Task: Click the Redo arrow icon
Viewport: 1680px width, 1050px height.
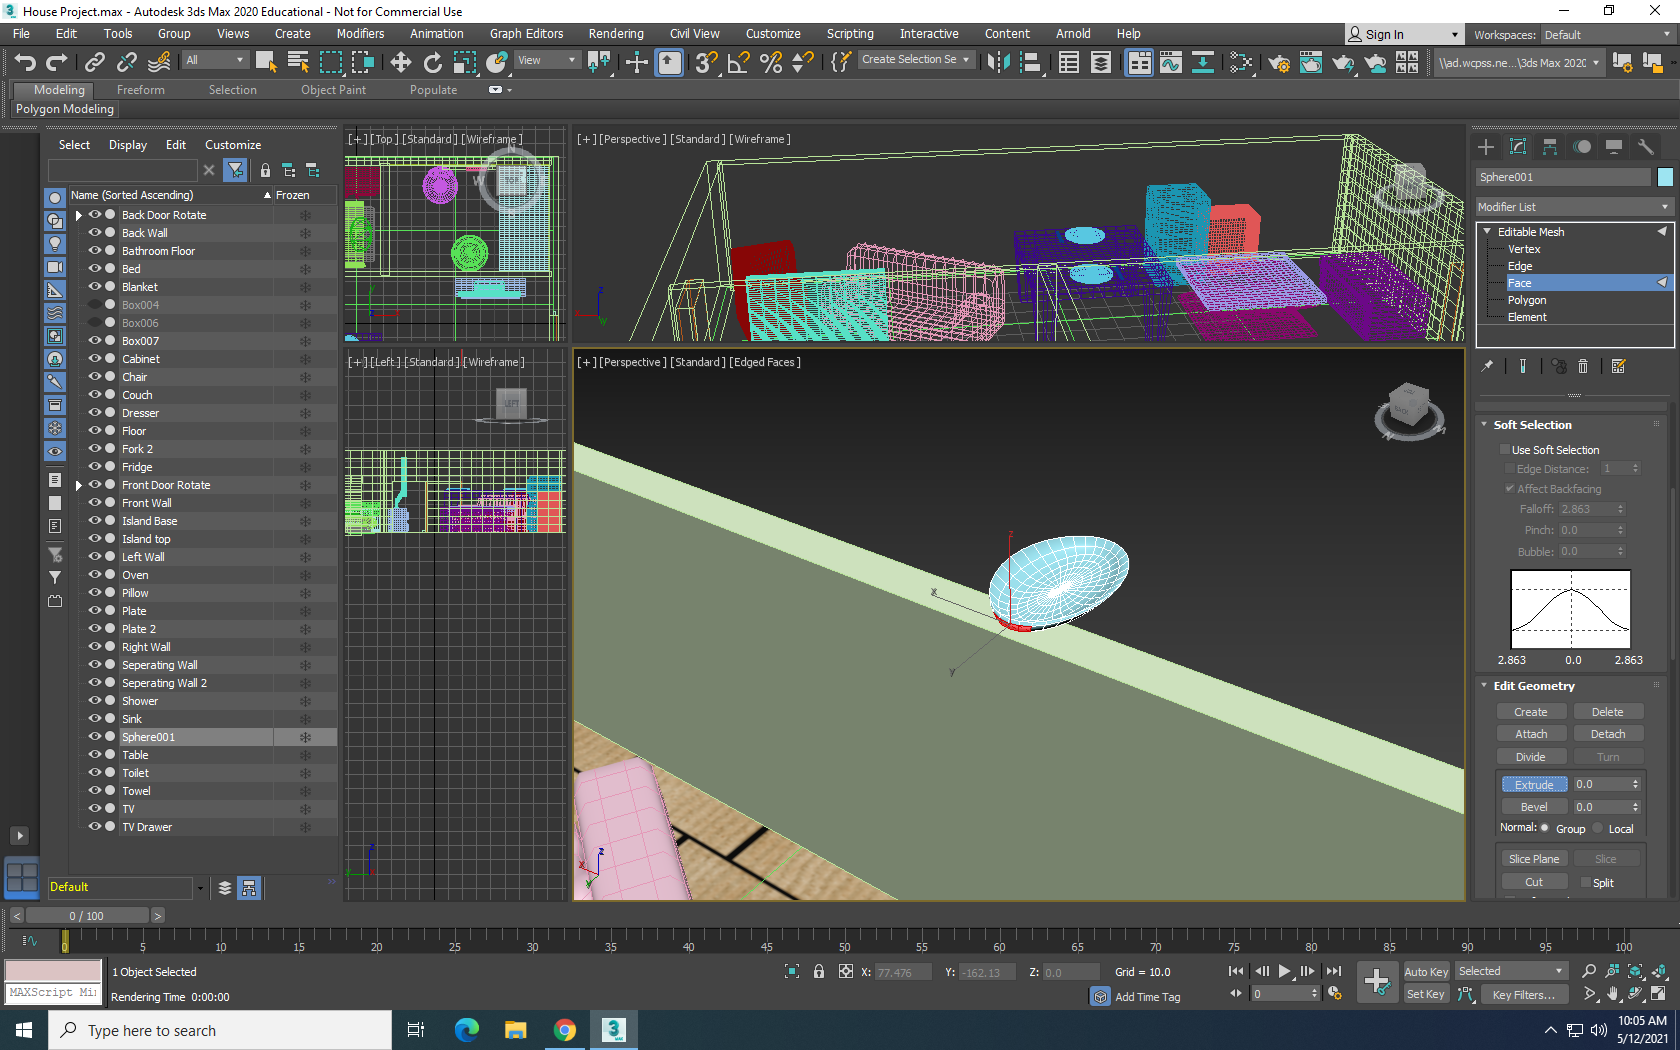Action: pos(56,62)
